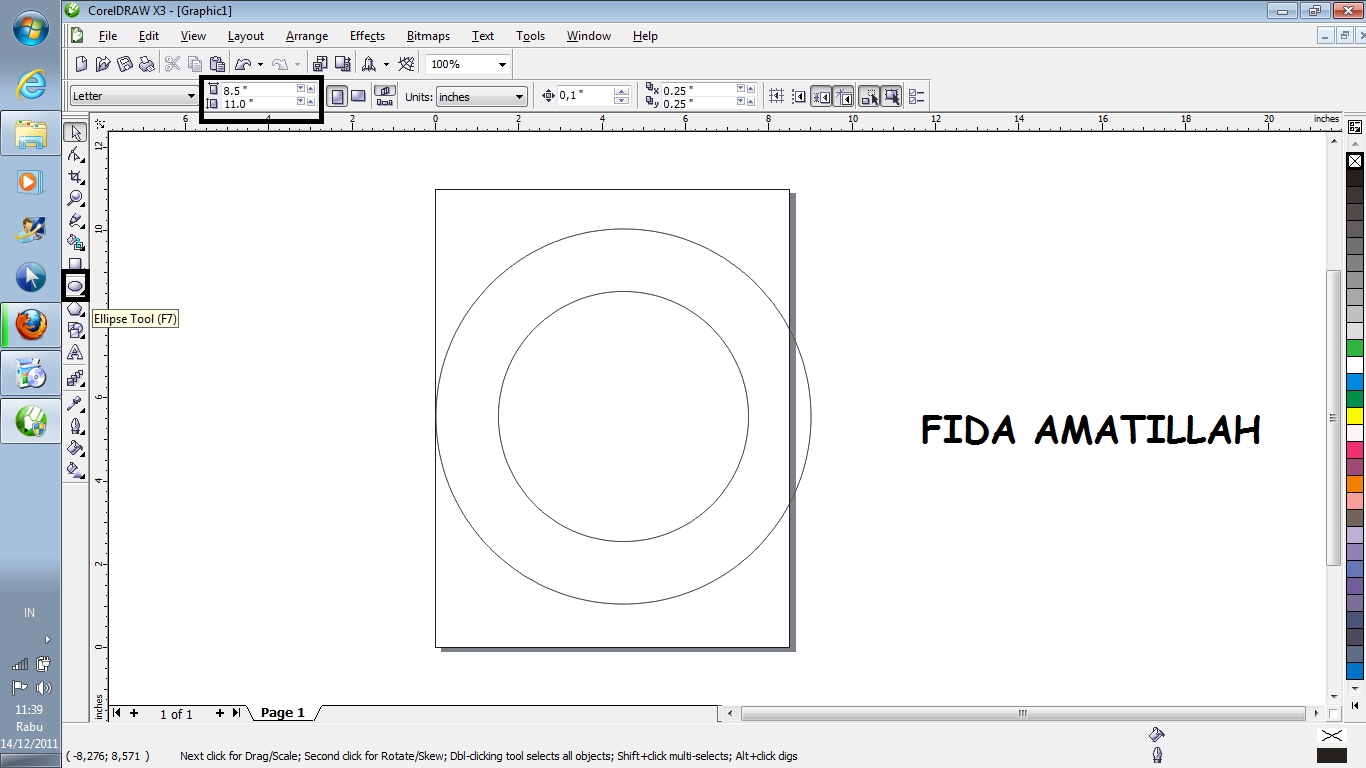Click the page height 11.0 field
The image size is (1366, 768).
pos(258,103)
